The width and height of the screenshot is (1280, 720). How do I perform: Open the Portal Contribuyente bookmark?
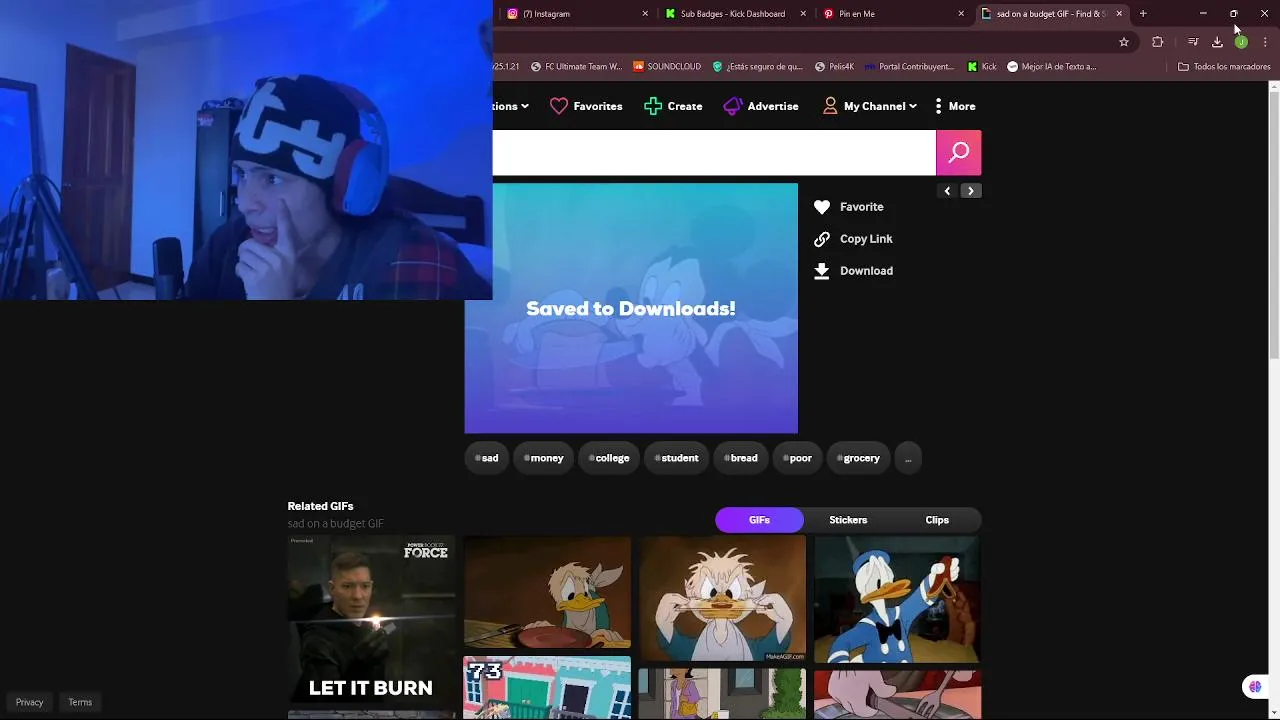pyautogui.click(x=909, y=67)
